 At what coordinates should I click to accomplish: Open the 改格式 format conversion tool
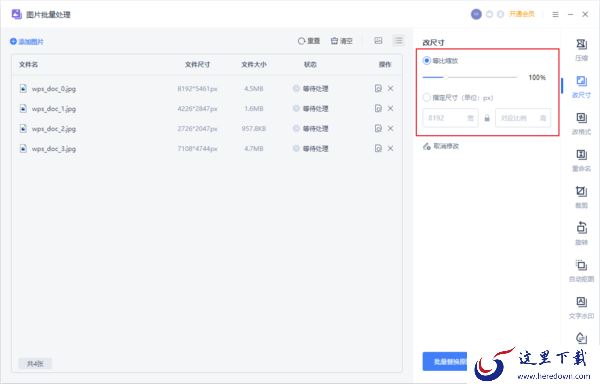tap(581, 124)
